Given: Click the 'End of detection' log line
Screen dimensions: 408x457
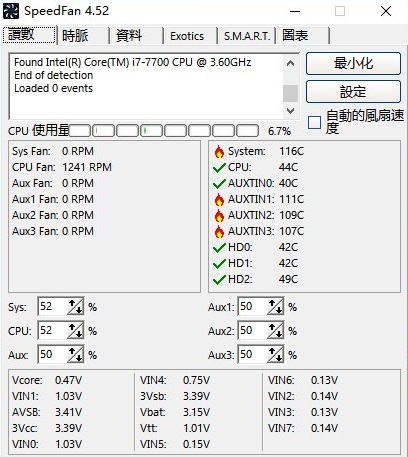Looking at the screenshot, I should pyautogui.click(x=53, y=75).
